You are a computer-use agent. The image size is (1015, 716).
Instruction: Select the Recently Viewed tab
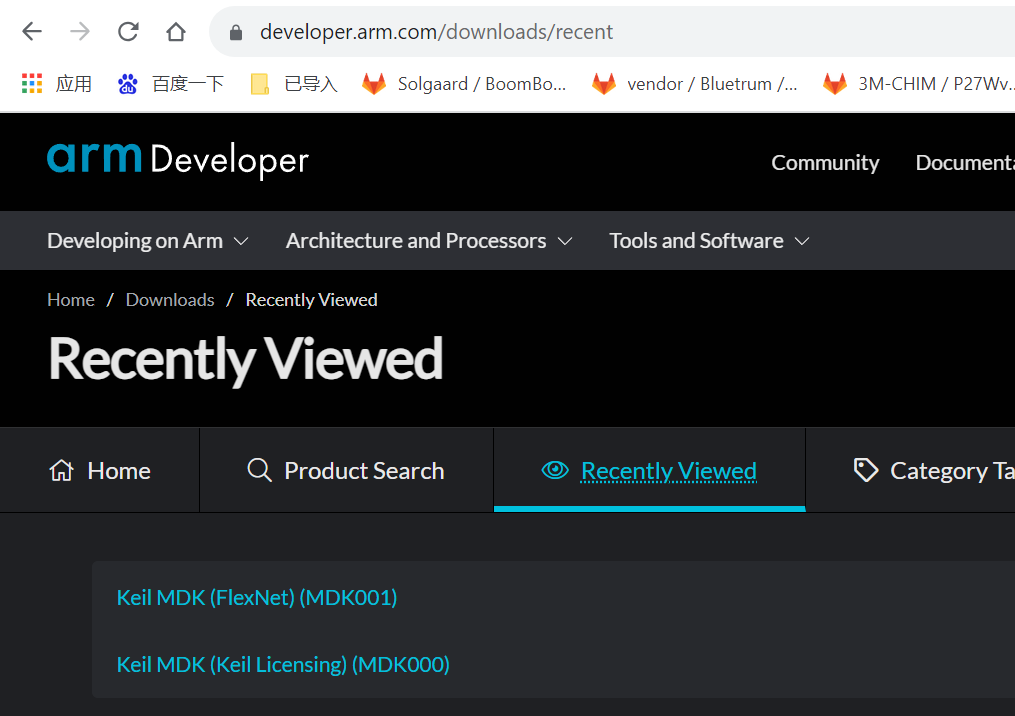tap(649, 470)
